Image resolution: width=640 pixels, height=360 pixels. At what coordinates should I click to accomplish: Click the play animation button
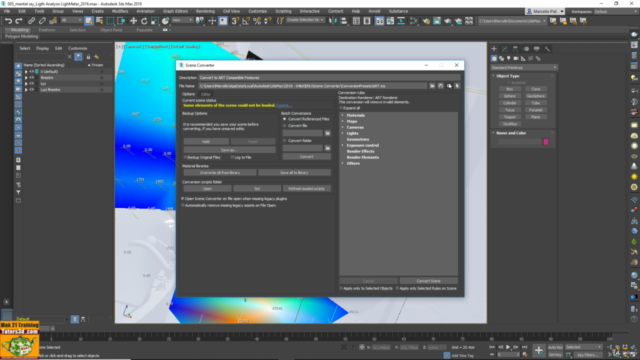(x=508, y=347)
